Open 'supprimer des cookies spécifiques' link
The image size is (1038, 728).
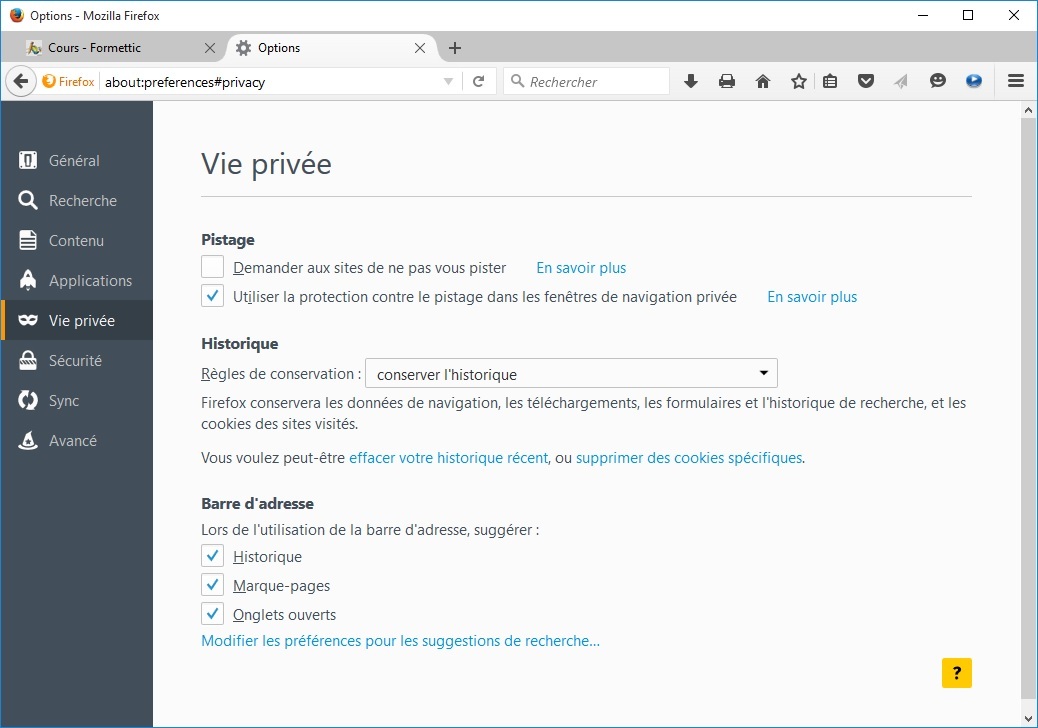pos(688,458)
